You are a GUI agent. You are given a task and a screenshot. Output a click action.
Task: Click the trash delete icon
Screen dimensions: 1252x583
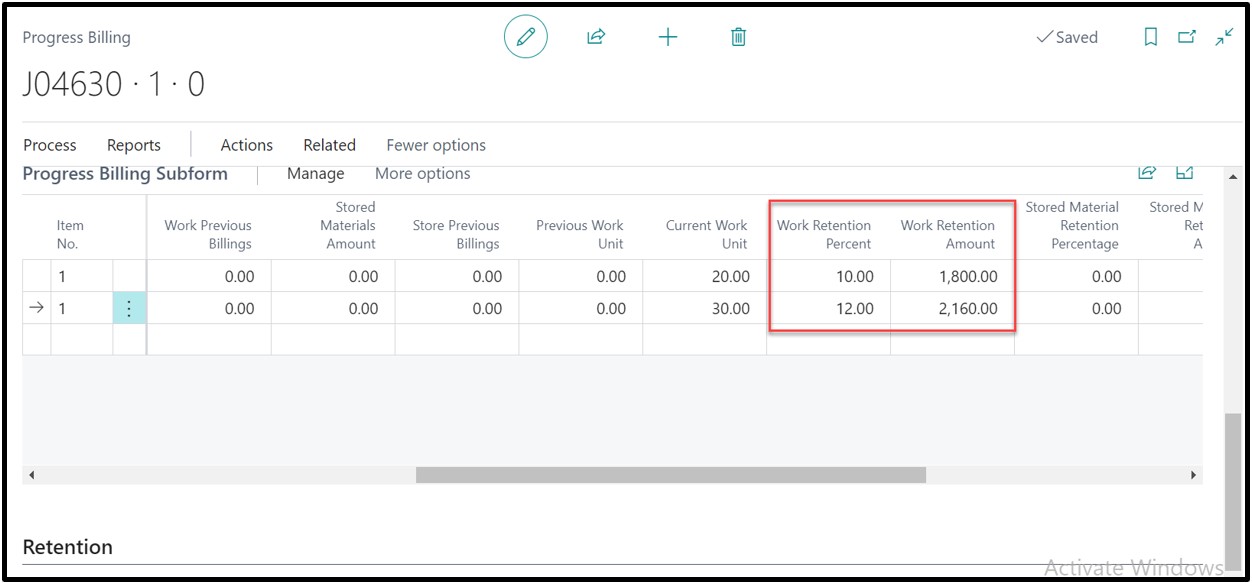click(738, 37)
